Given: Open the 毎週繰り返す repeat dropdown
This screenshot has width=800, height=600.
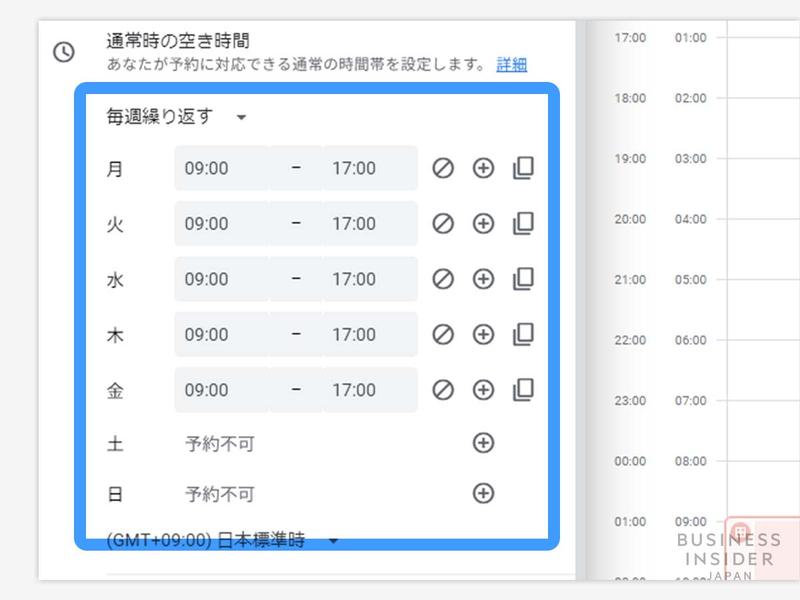Looking at the screenshot, I should click(176, 117).
